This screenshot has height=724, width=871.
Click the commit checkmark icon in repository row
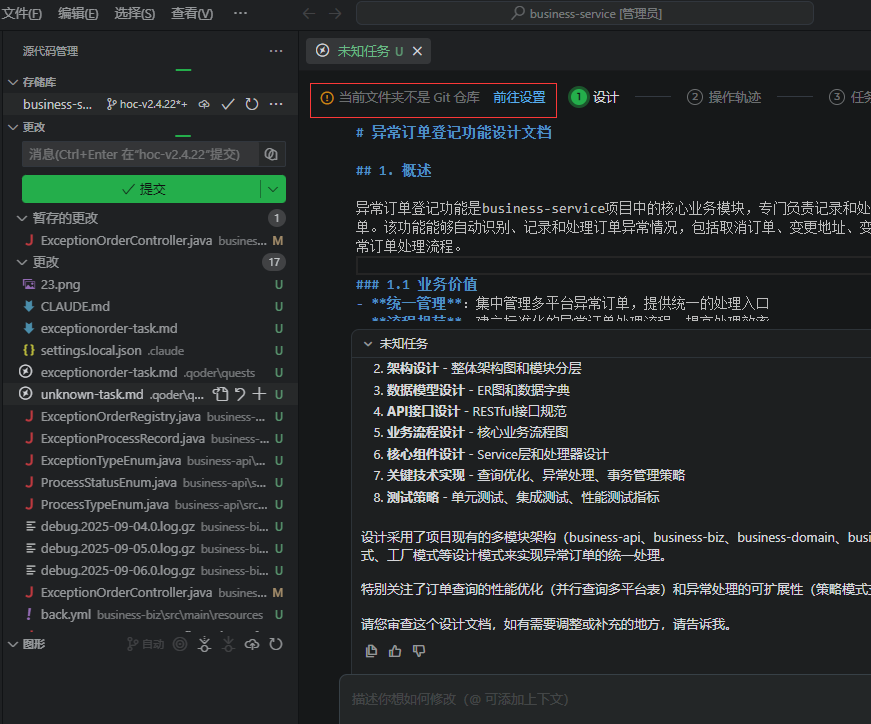click(228, 104)
